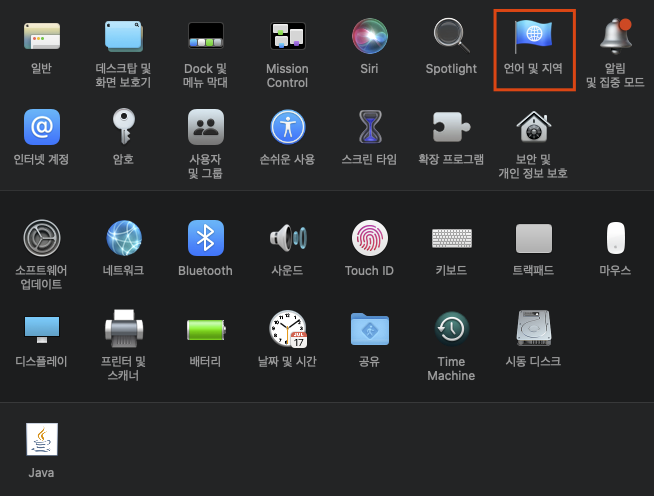Open the Siri preferences icon

coord(370,36)
